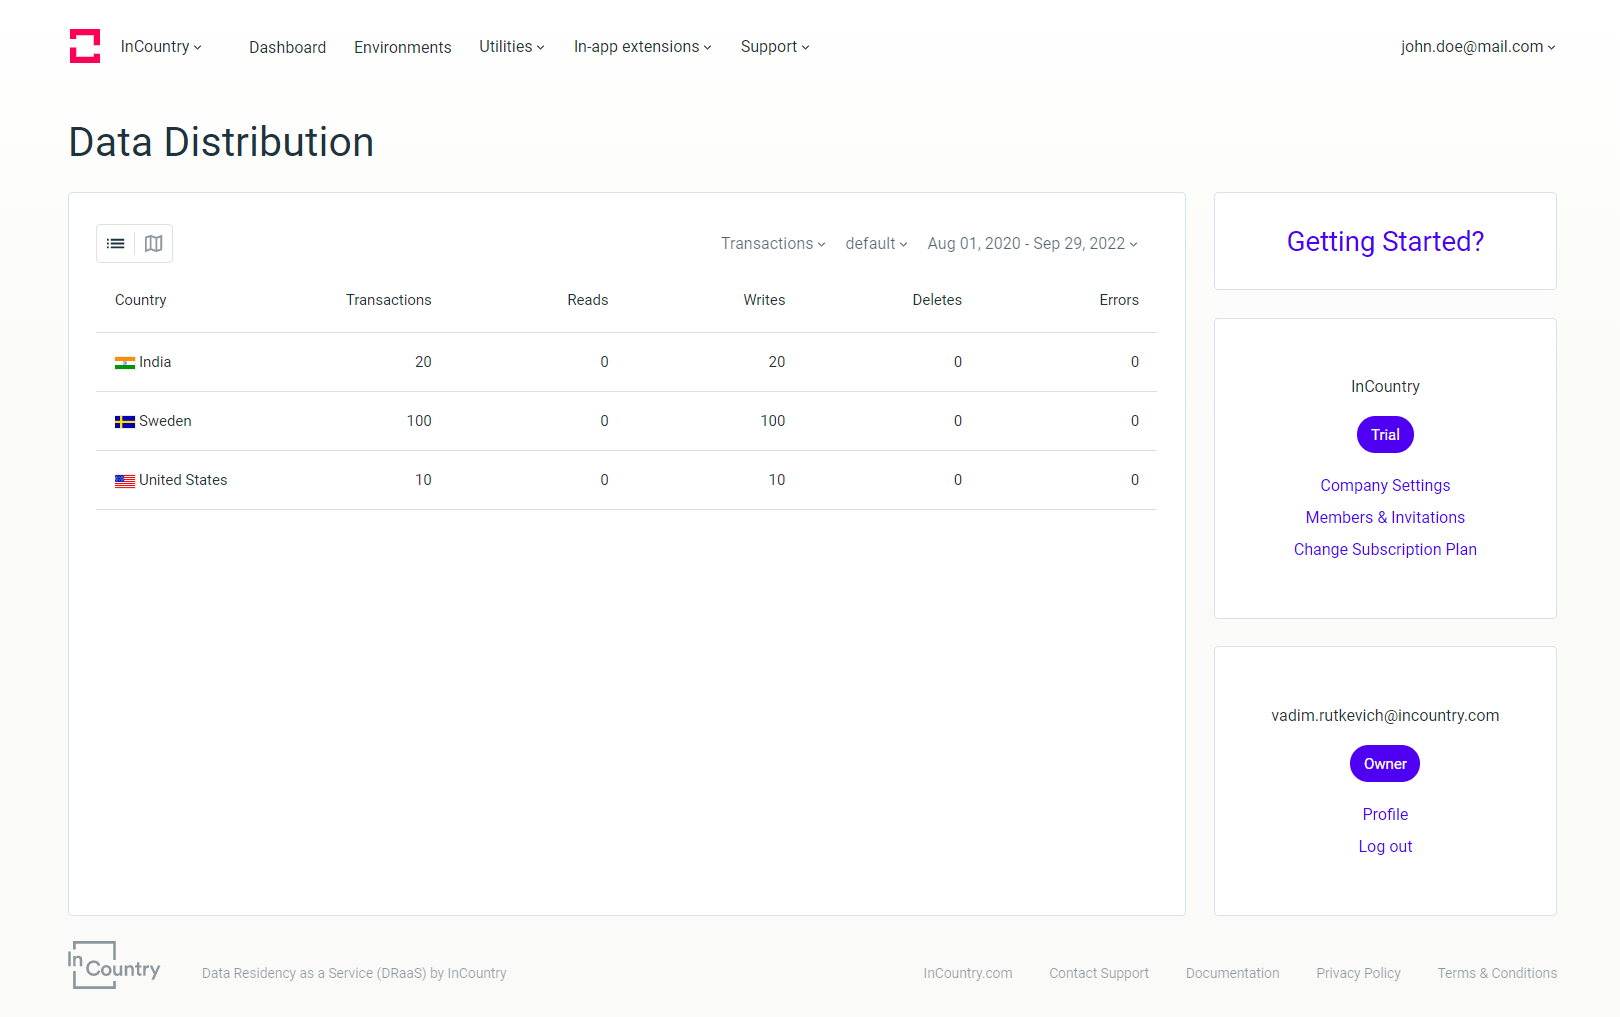Viewport: 1620px width, 1017px height.
Task: Go to the Dashboard page
Action: coord(287,47)
